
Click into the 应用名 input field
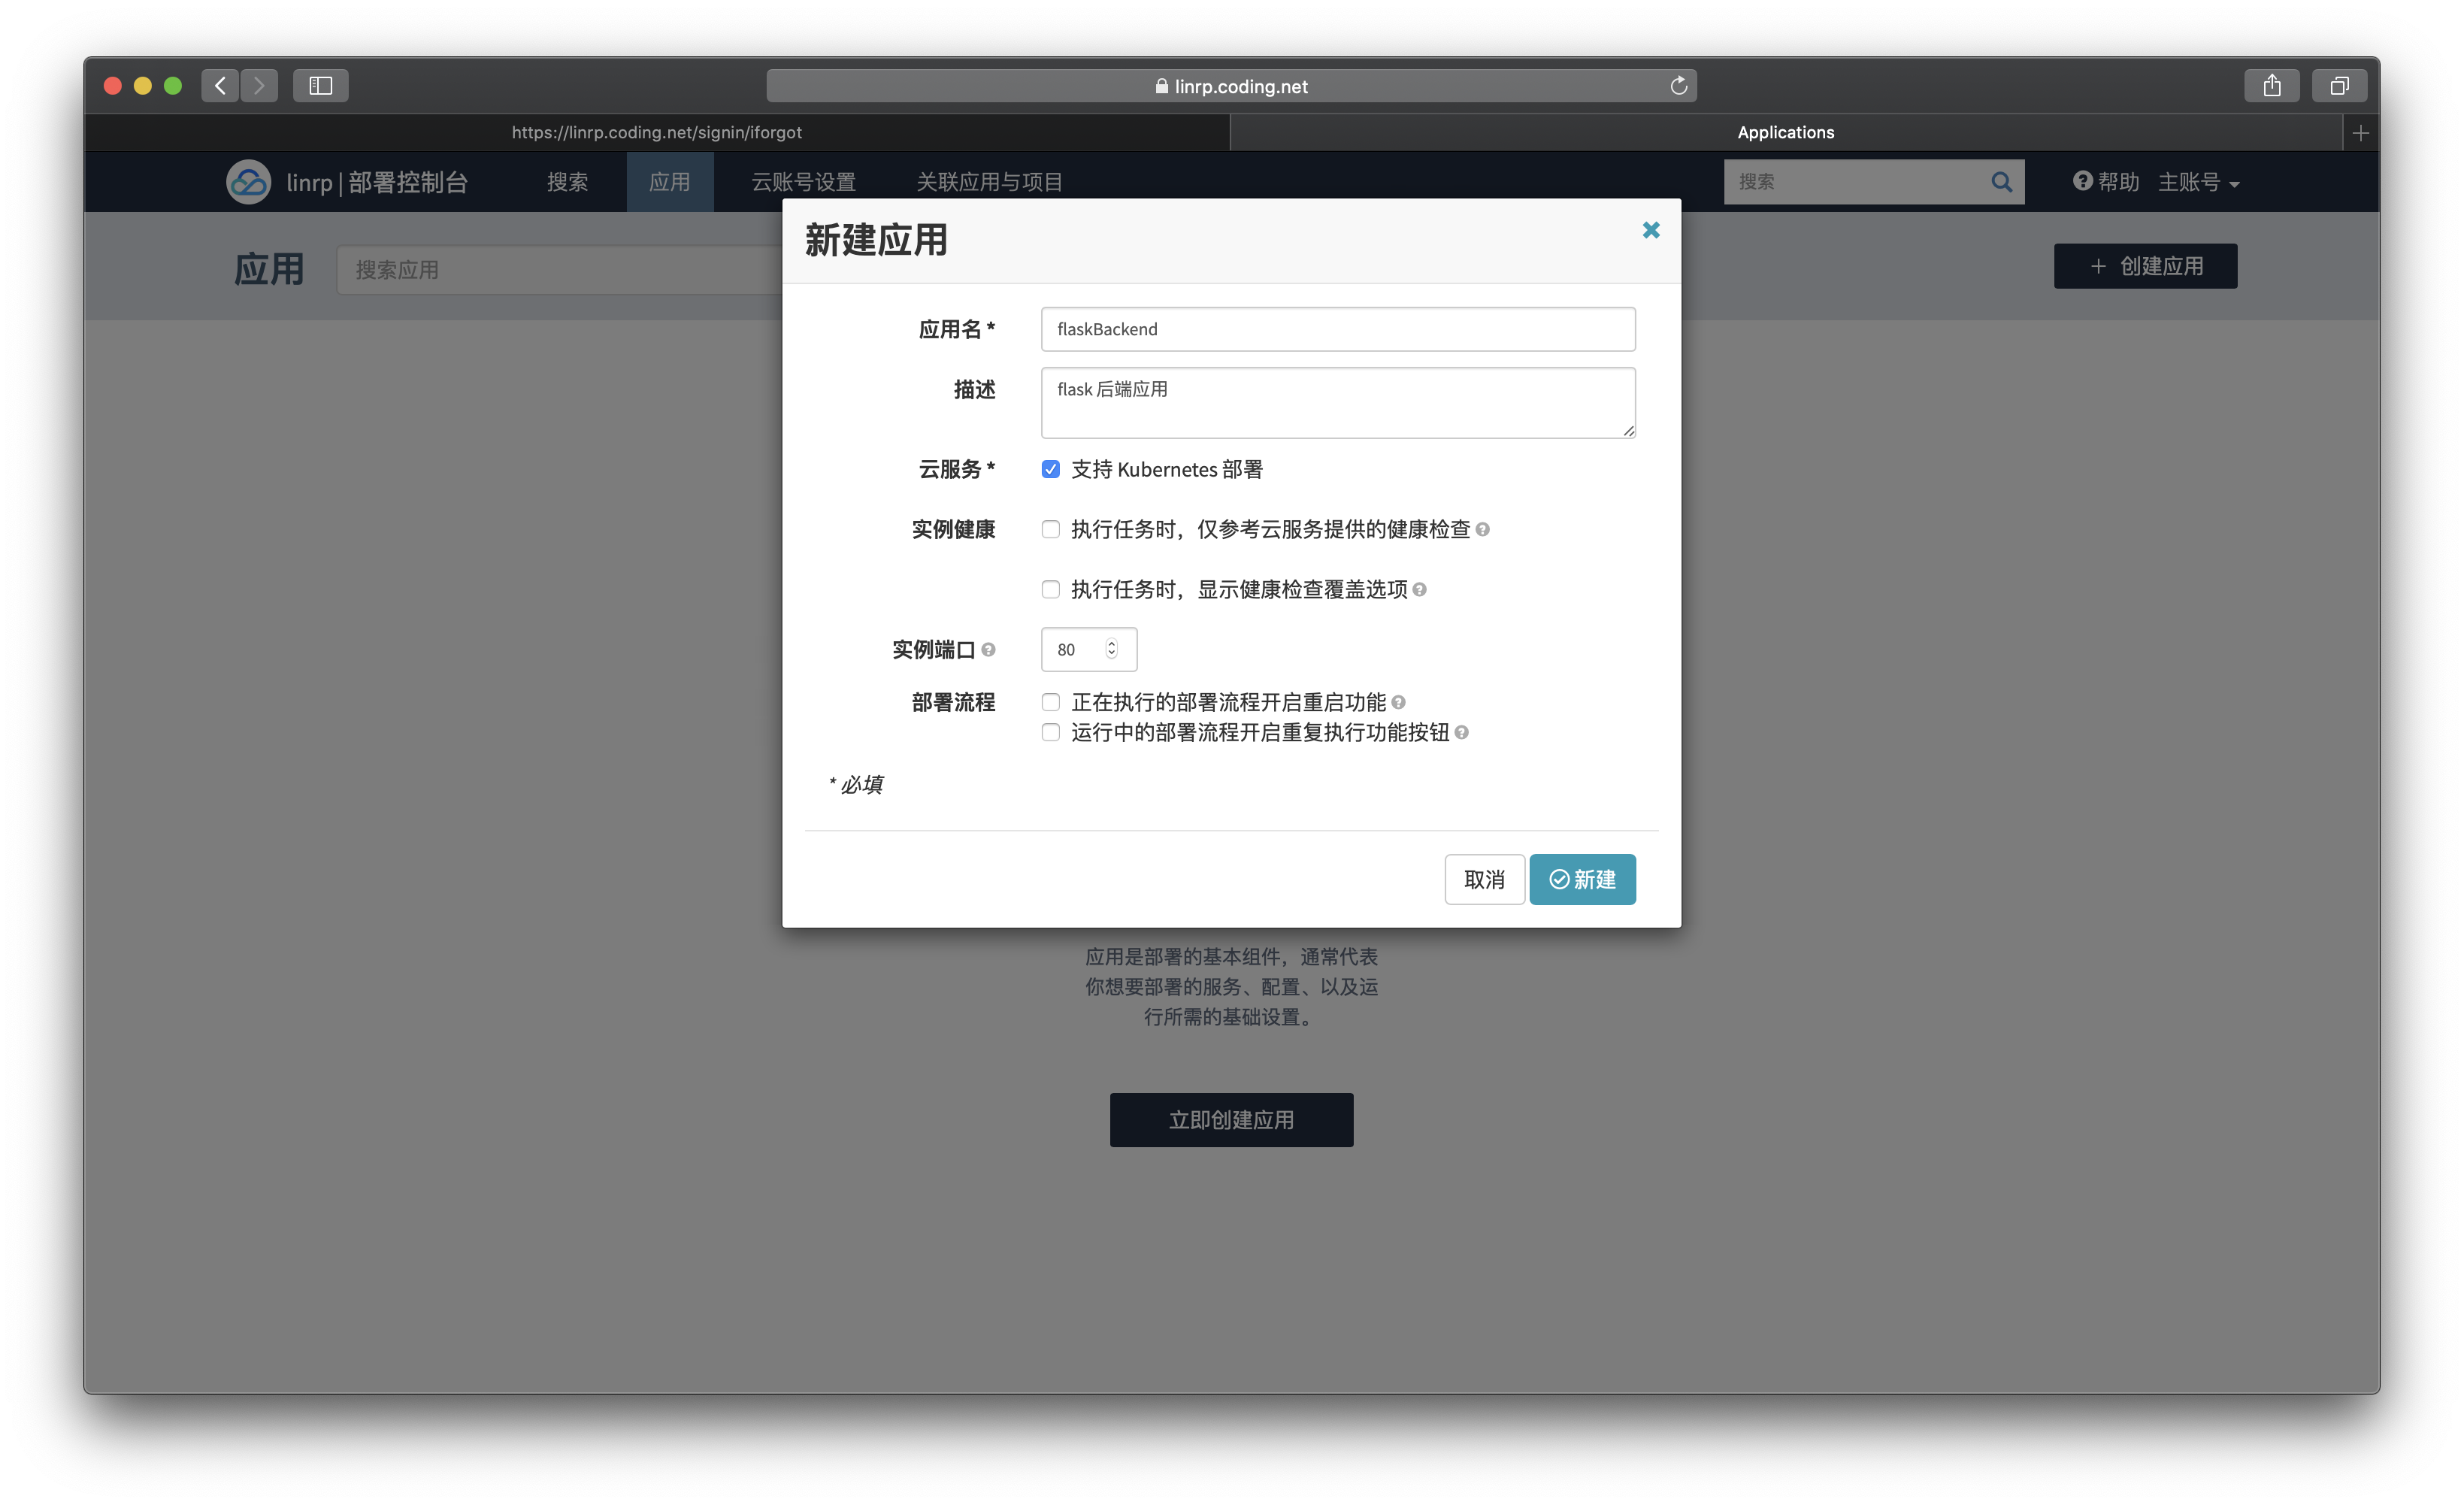[1337, 330]
